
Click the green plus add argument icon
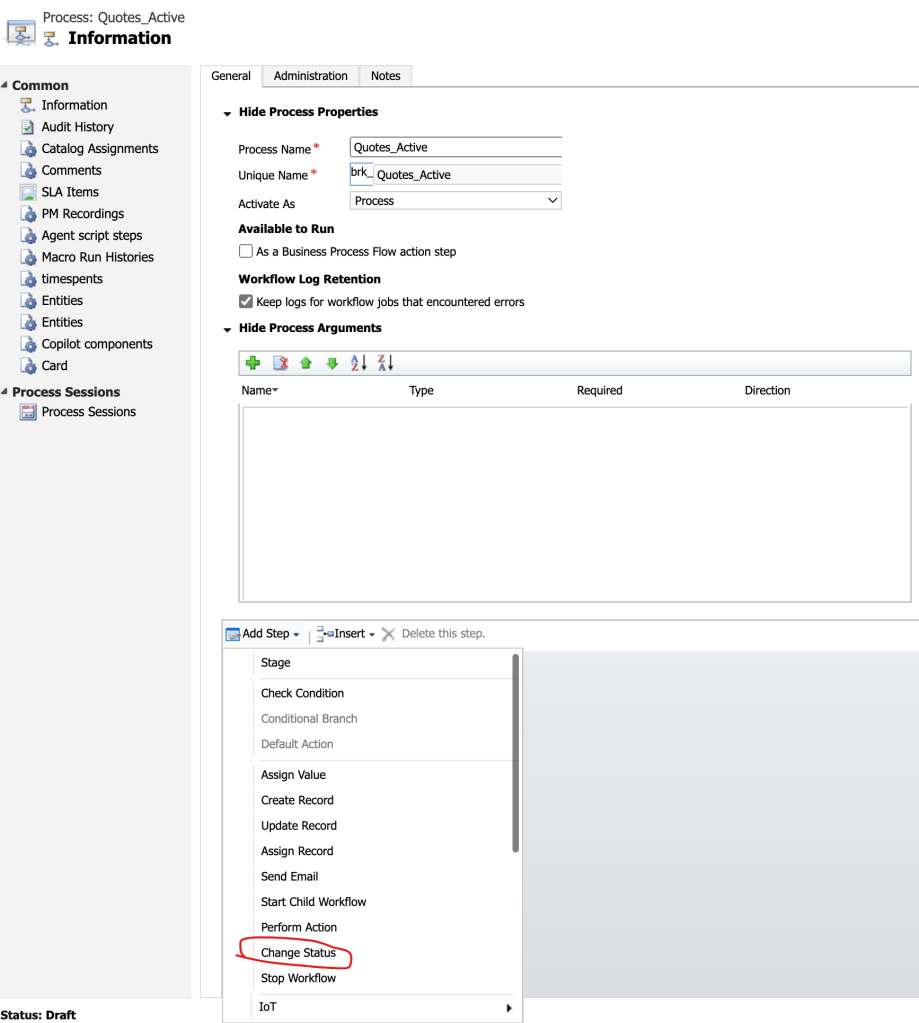(x=253, y=364)
